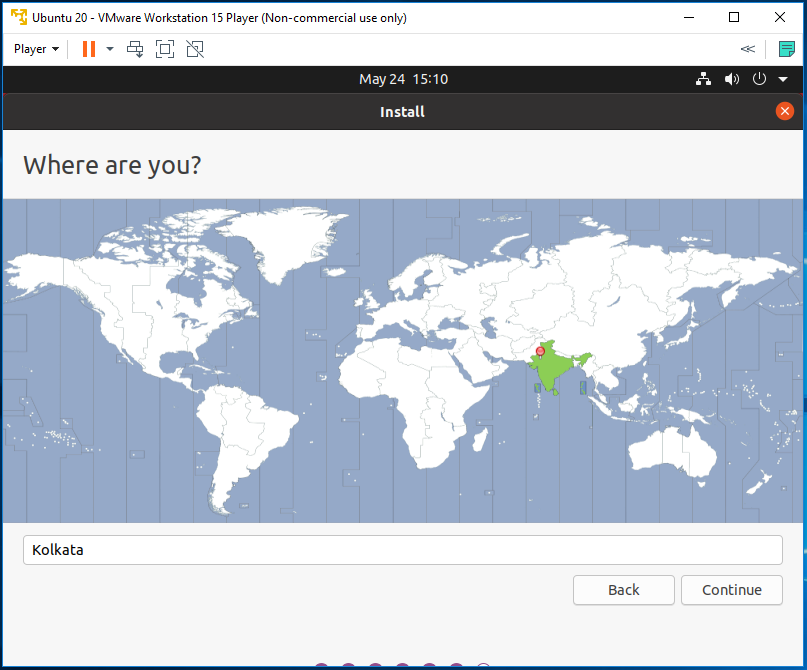Click the Ubuntu power icon
Image resolution: width=807 pixels, height=670 pixels.
point(759,79)
